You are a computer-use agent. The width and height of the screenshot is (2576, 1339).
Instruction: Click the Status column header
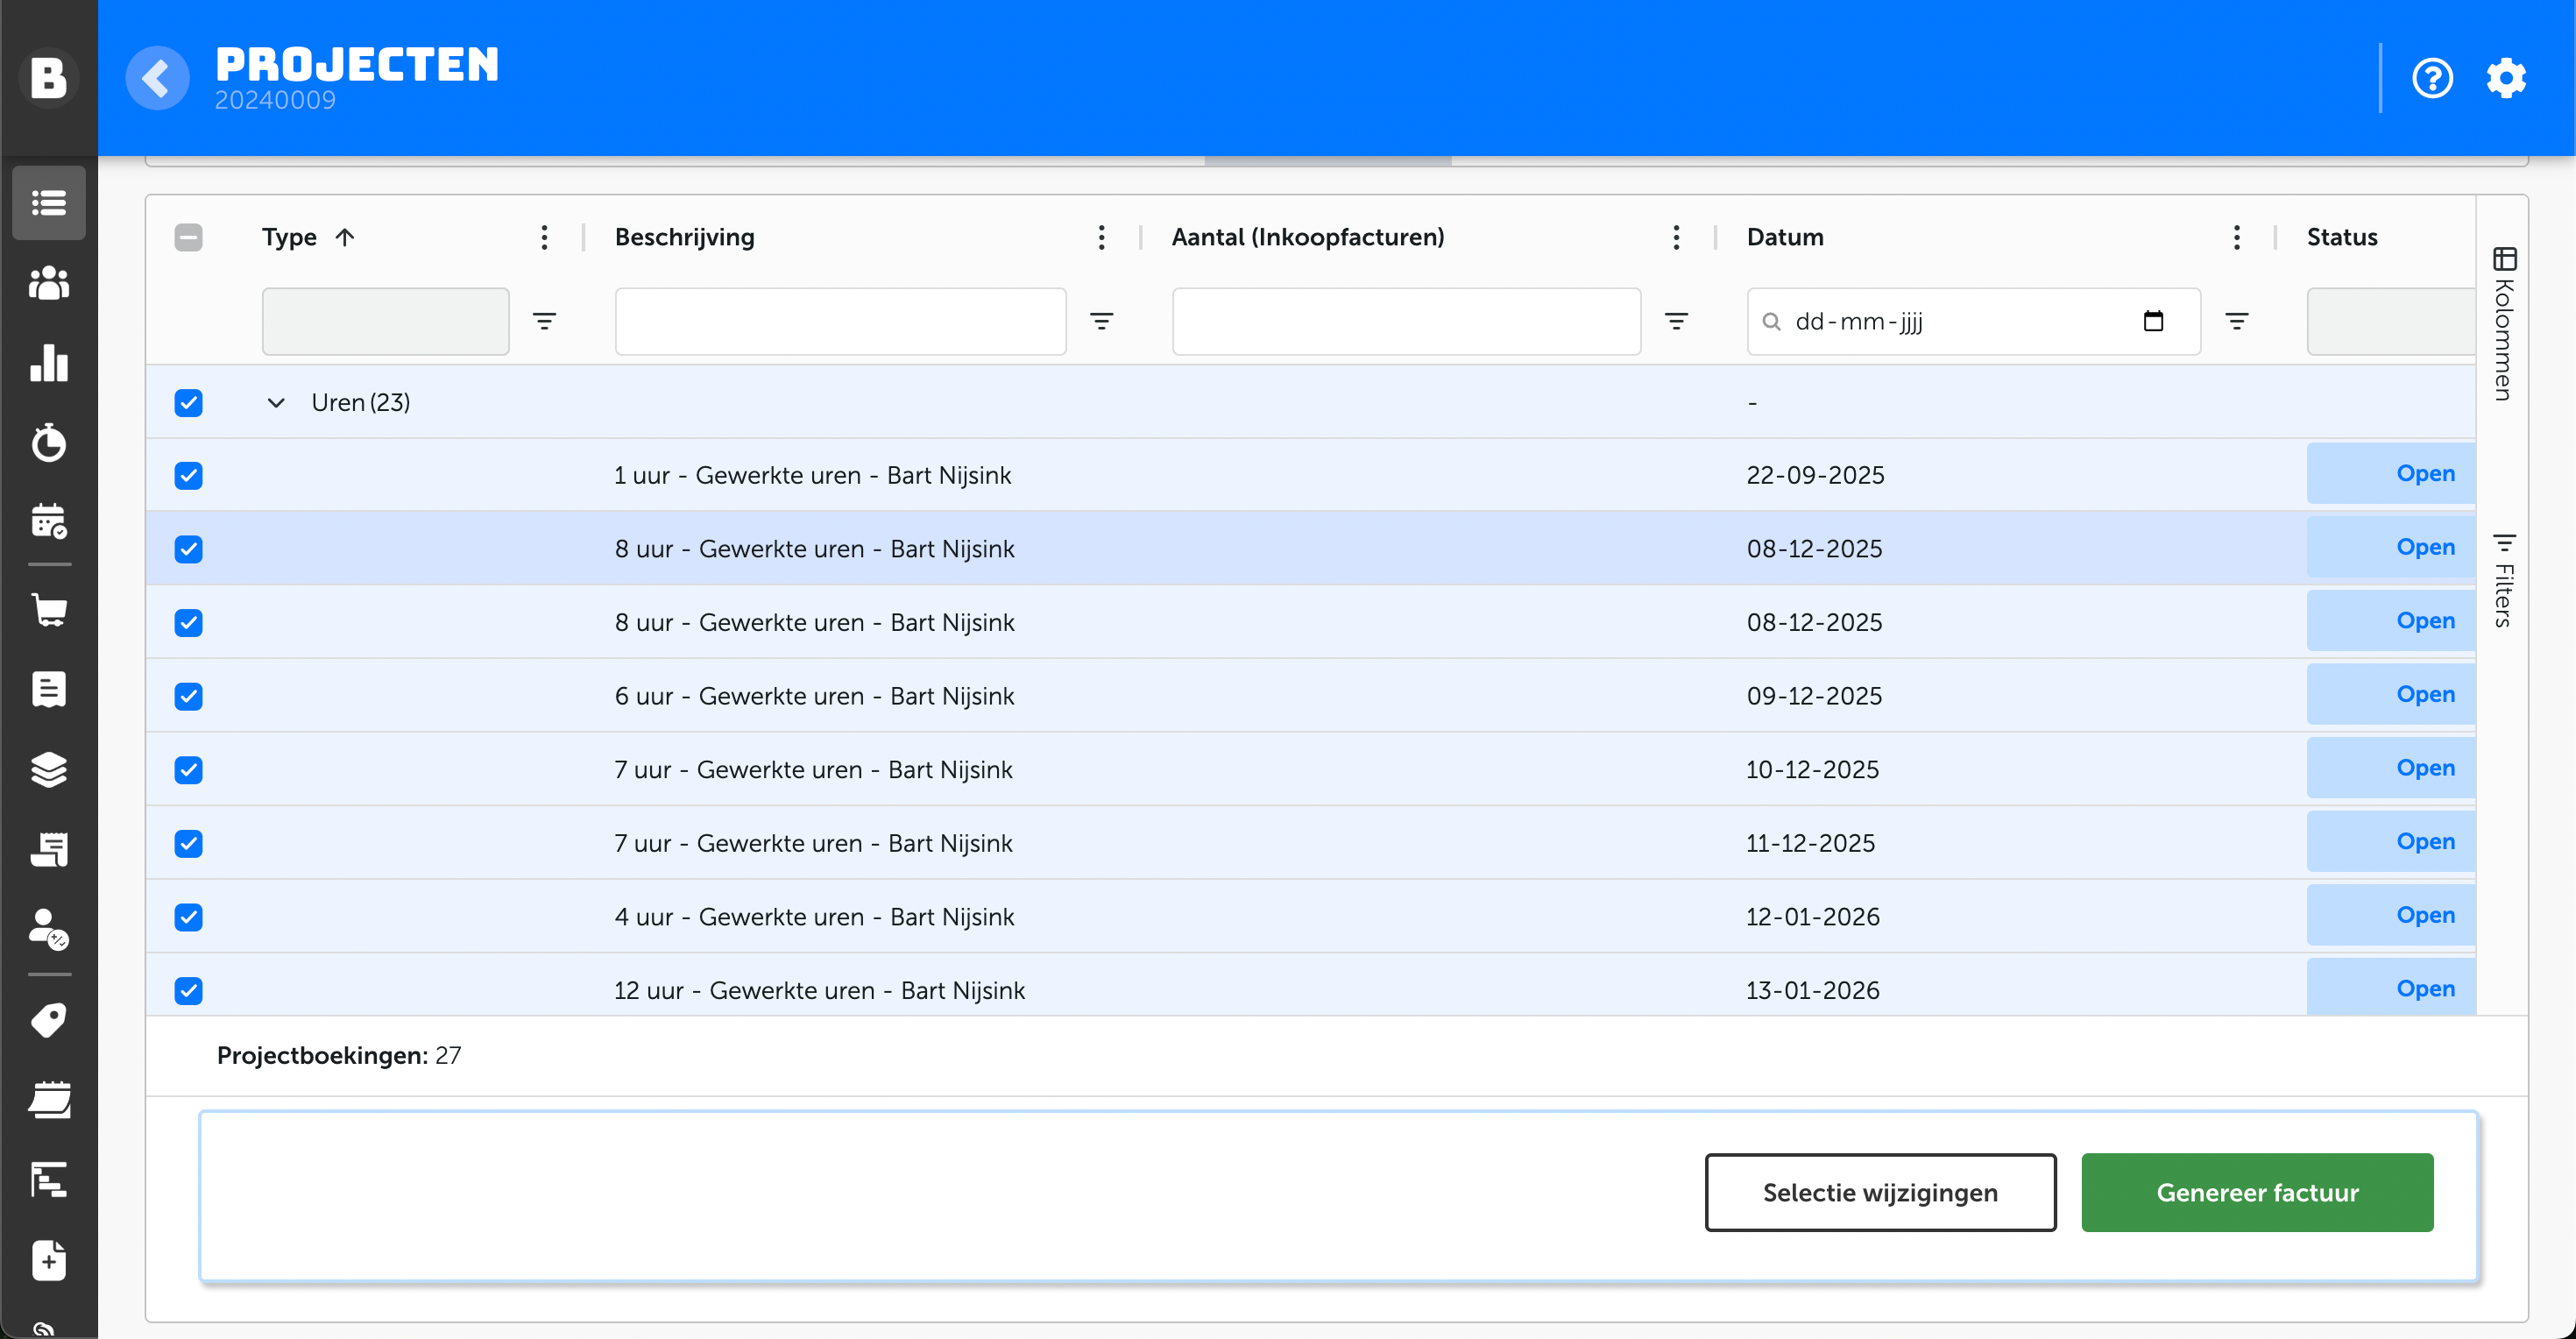point(2341,237)
